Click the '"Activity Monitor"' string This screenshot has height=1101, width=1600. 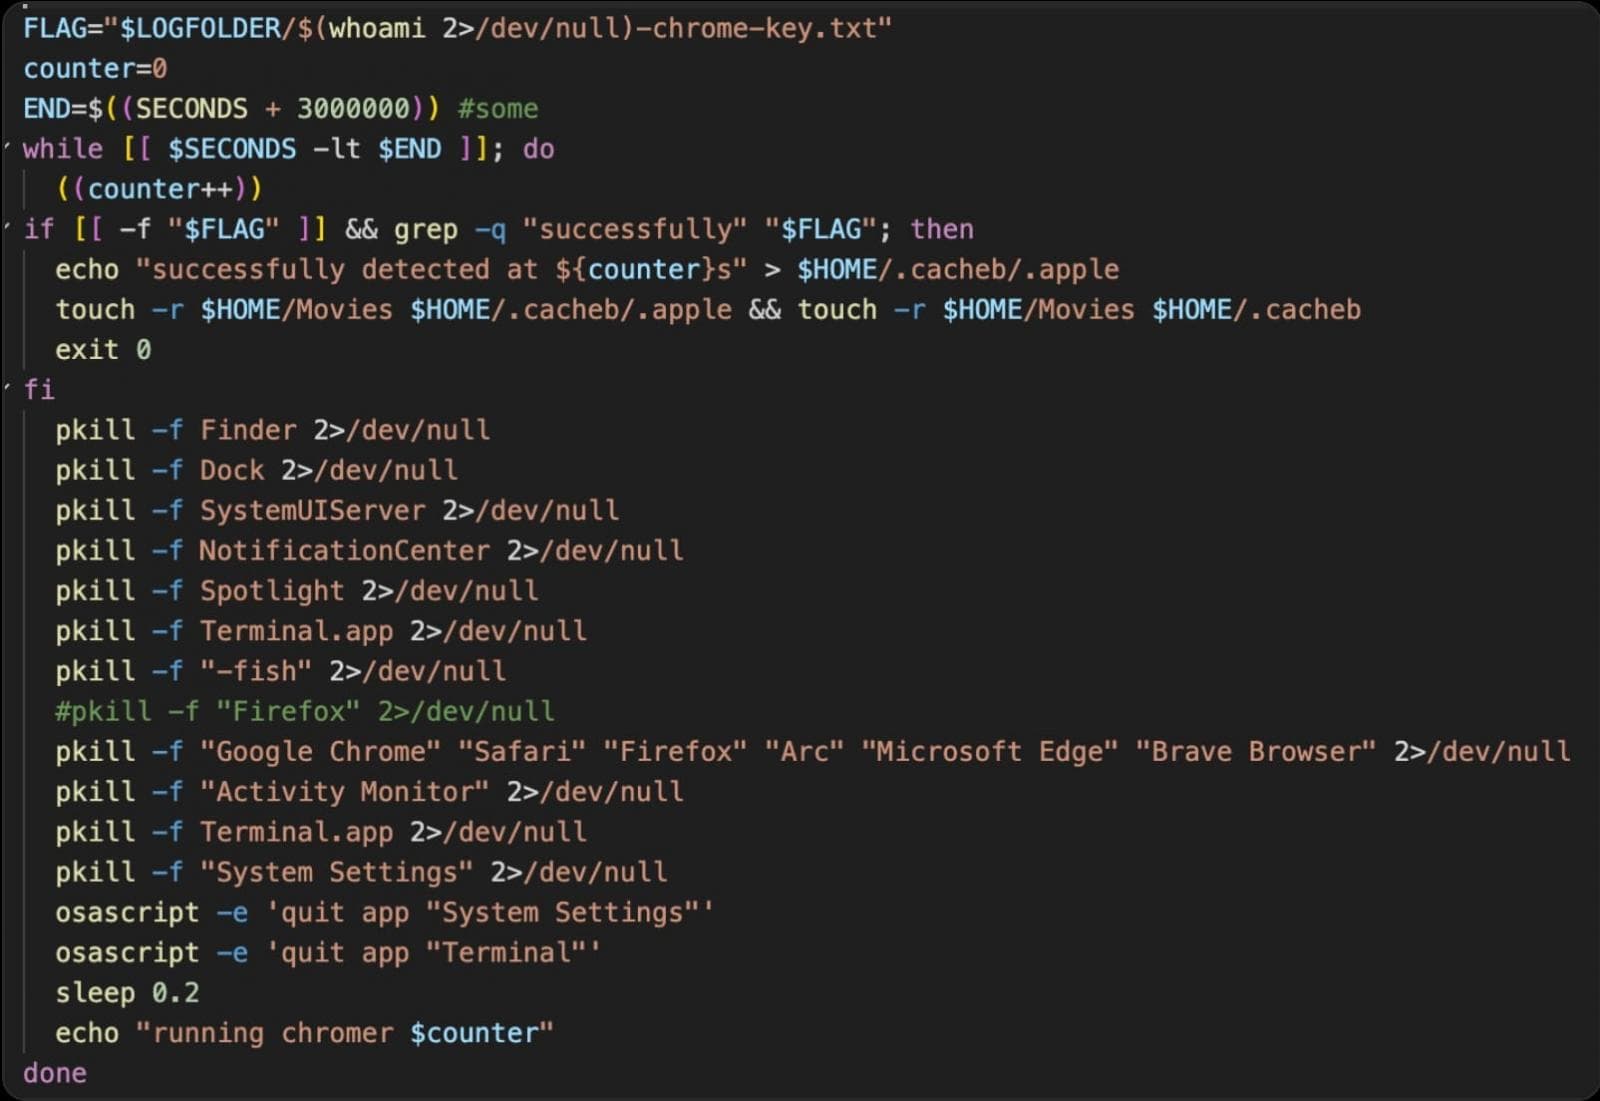(345, 792)
